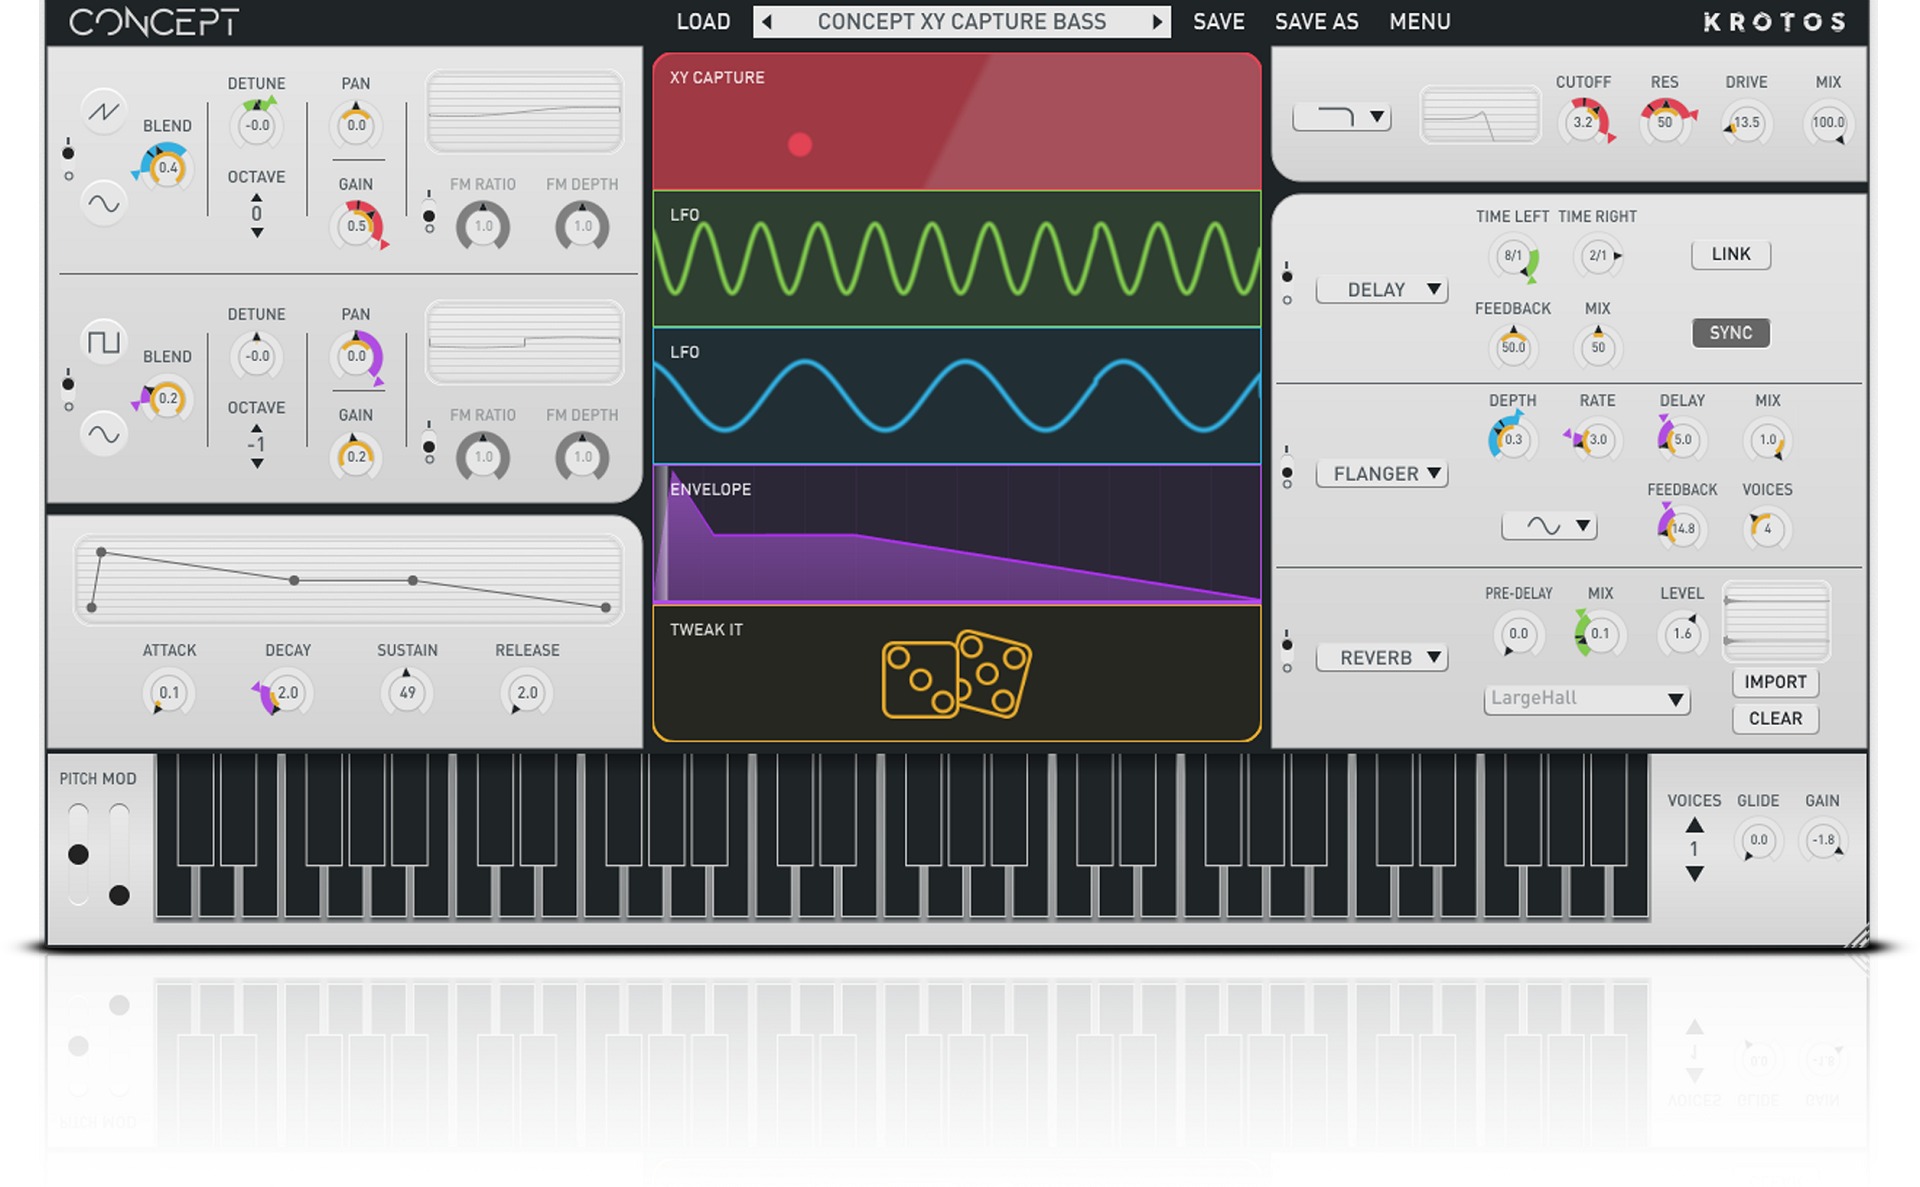The image size is (1920, 1187).
Task: Select the sine waveform below oscillator one blend
Action: click(103, 204)
